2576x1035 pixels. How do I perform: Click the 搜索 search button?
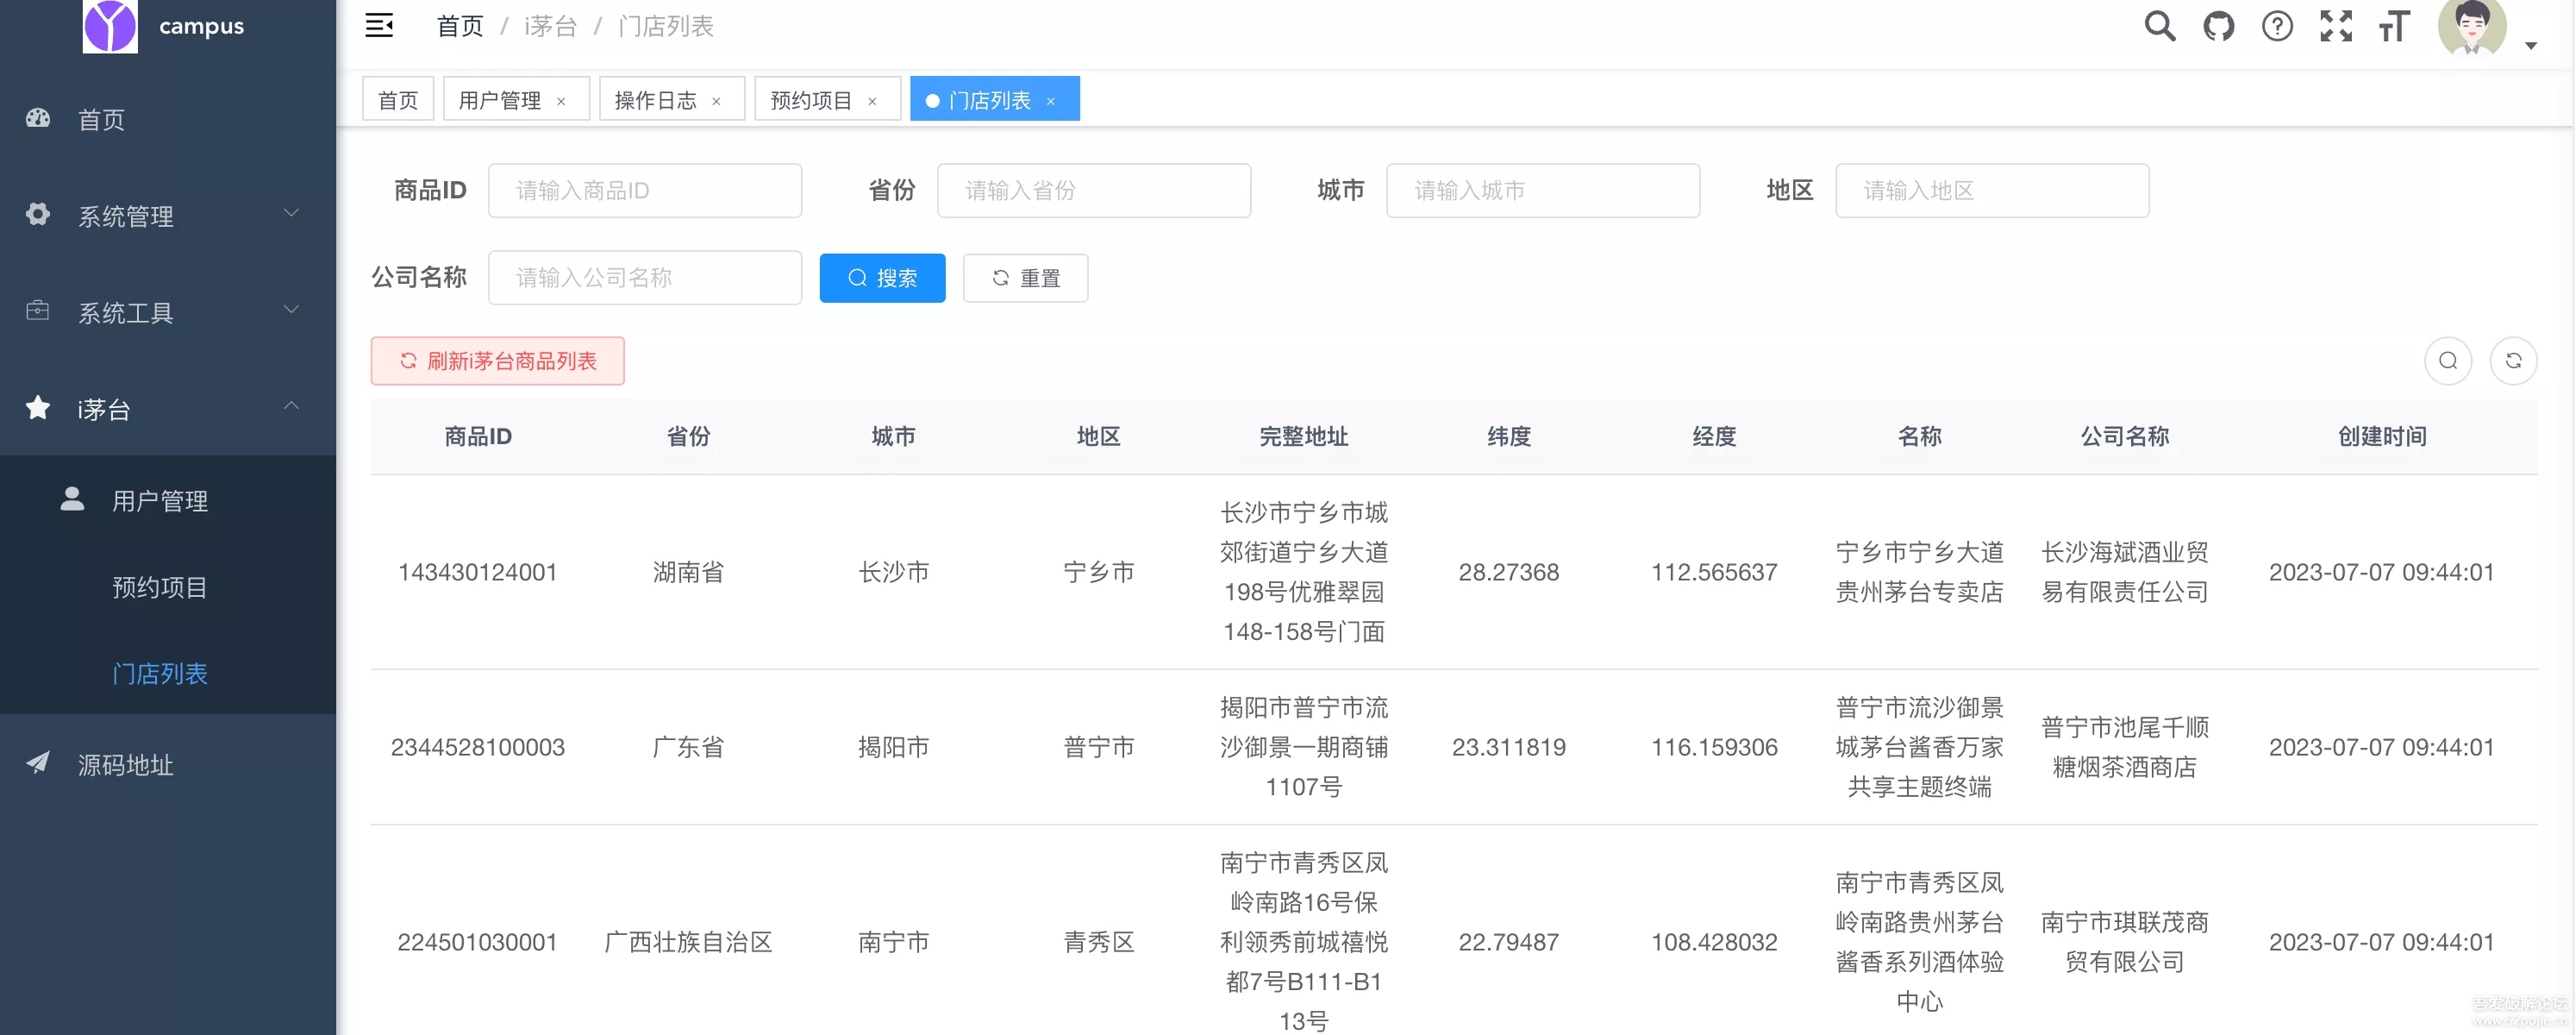pyautogui.click(x=882, y=278)
